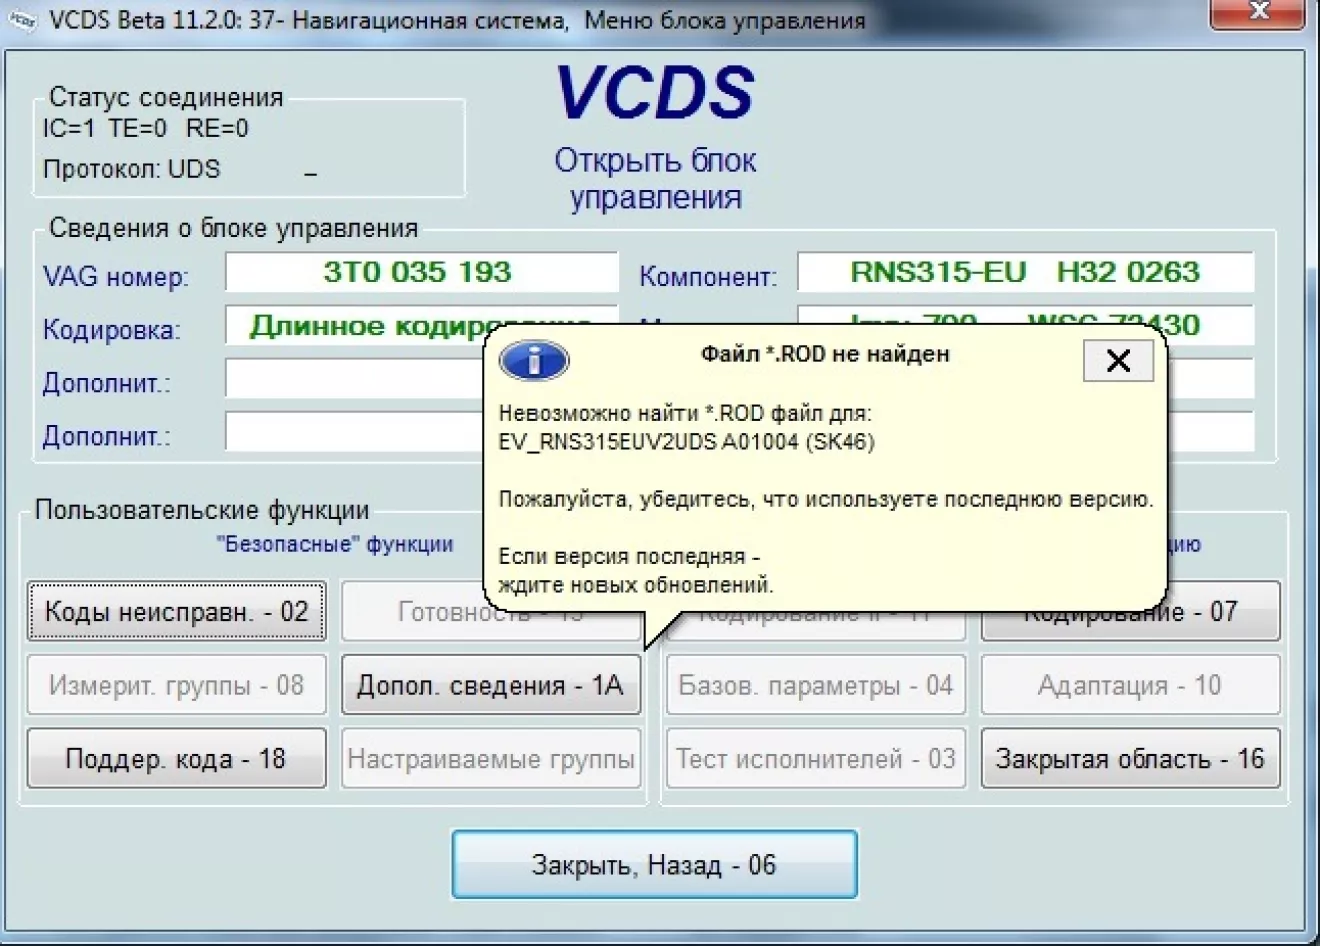Click Настраиваемые группы button
1320x946 pixels.
[x=490, y=759]
